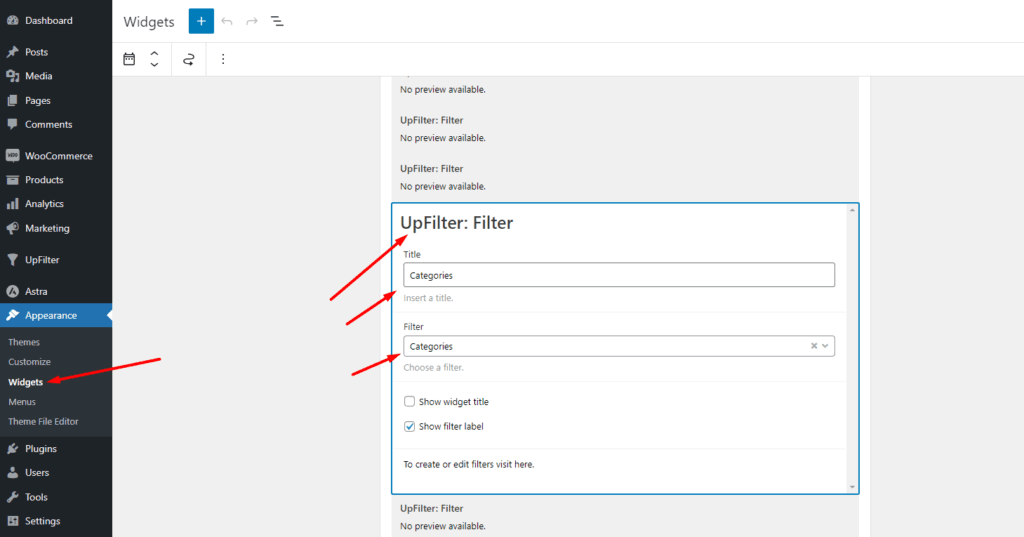
Task: Uncheck the Show filter label checkbox
Action: click(x=410, y=426)
